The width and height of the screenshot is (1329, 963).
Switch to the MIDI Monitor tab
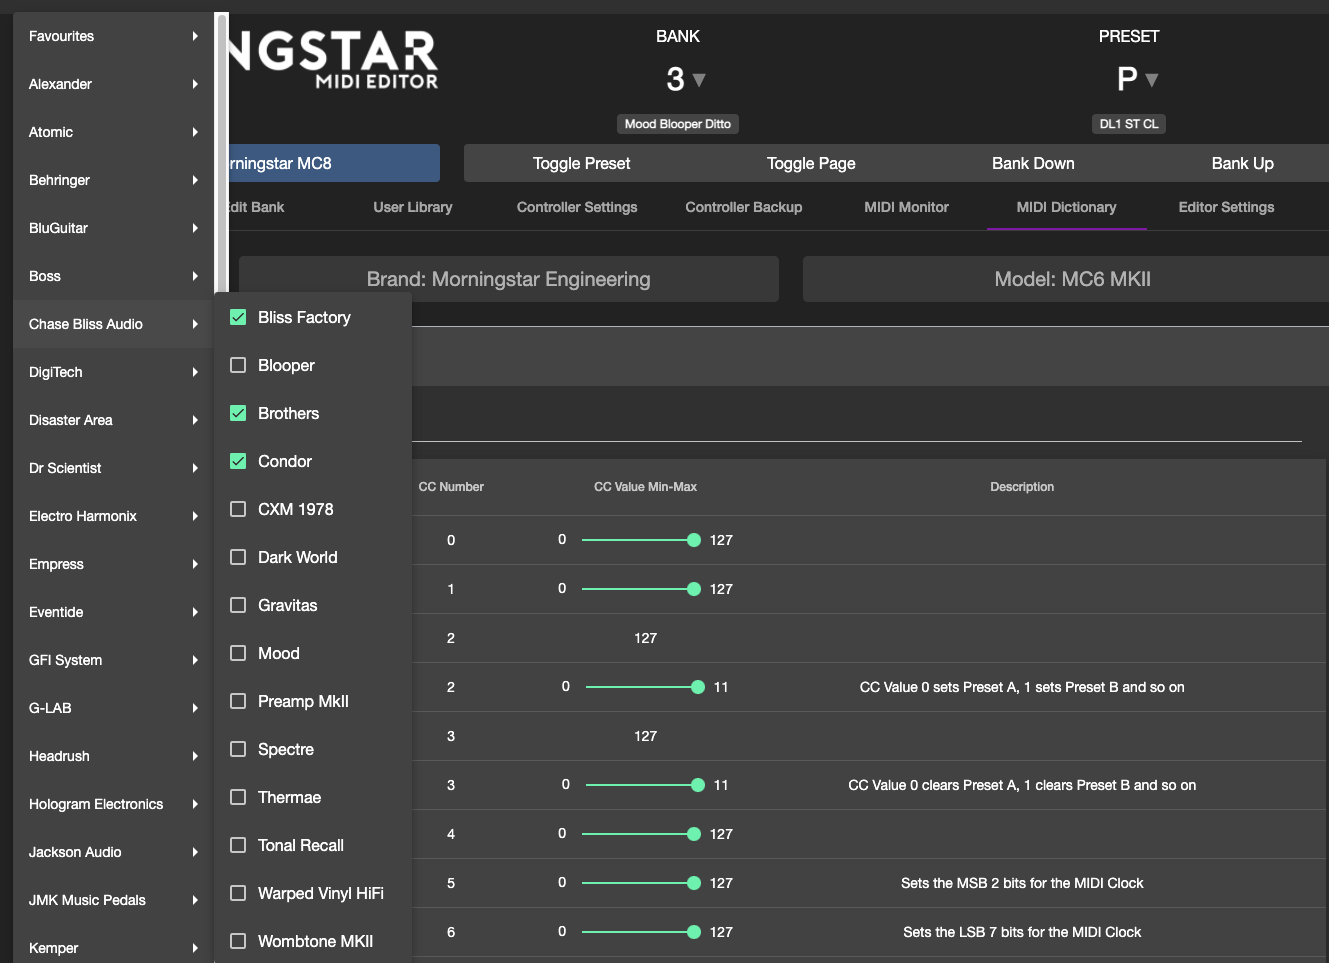pos(906,207)
